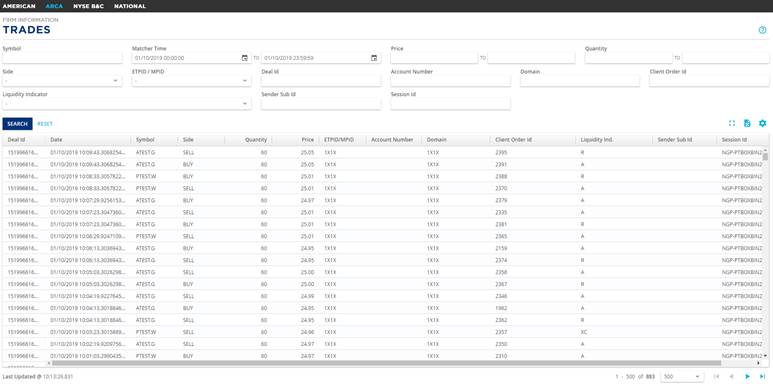This screenshot has height=384, width=773.
Task: Click Client Order Id 2350 cell
Action: [501, 344]
